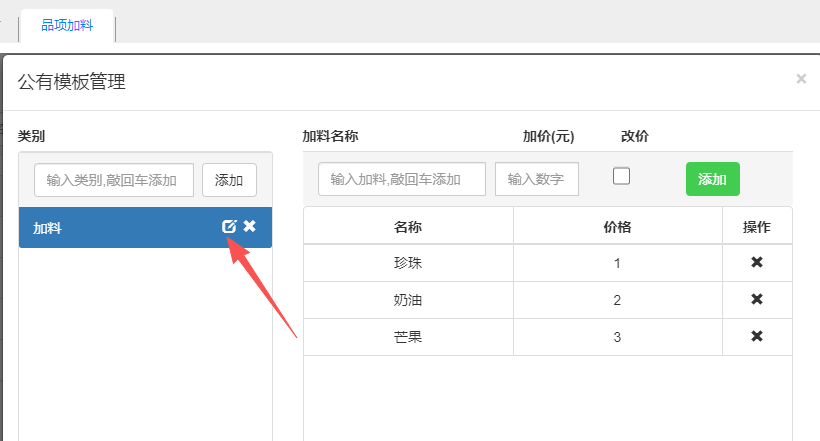
Task: Click the 名称 column header
Action: [x=408, y=227]
